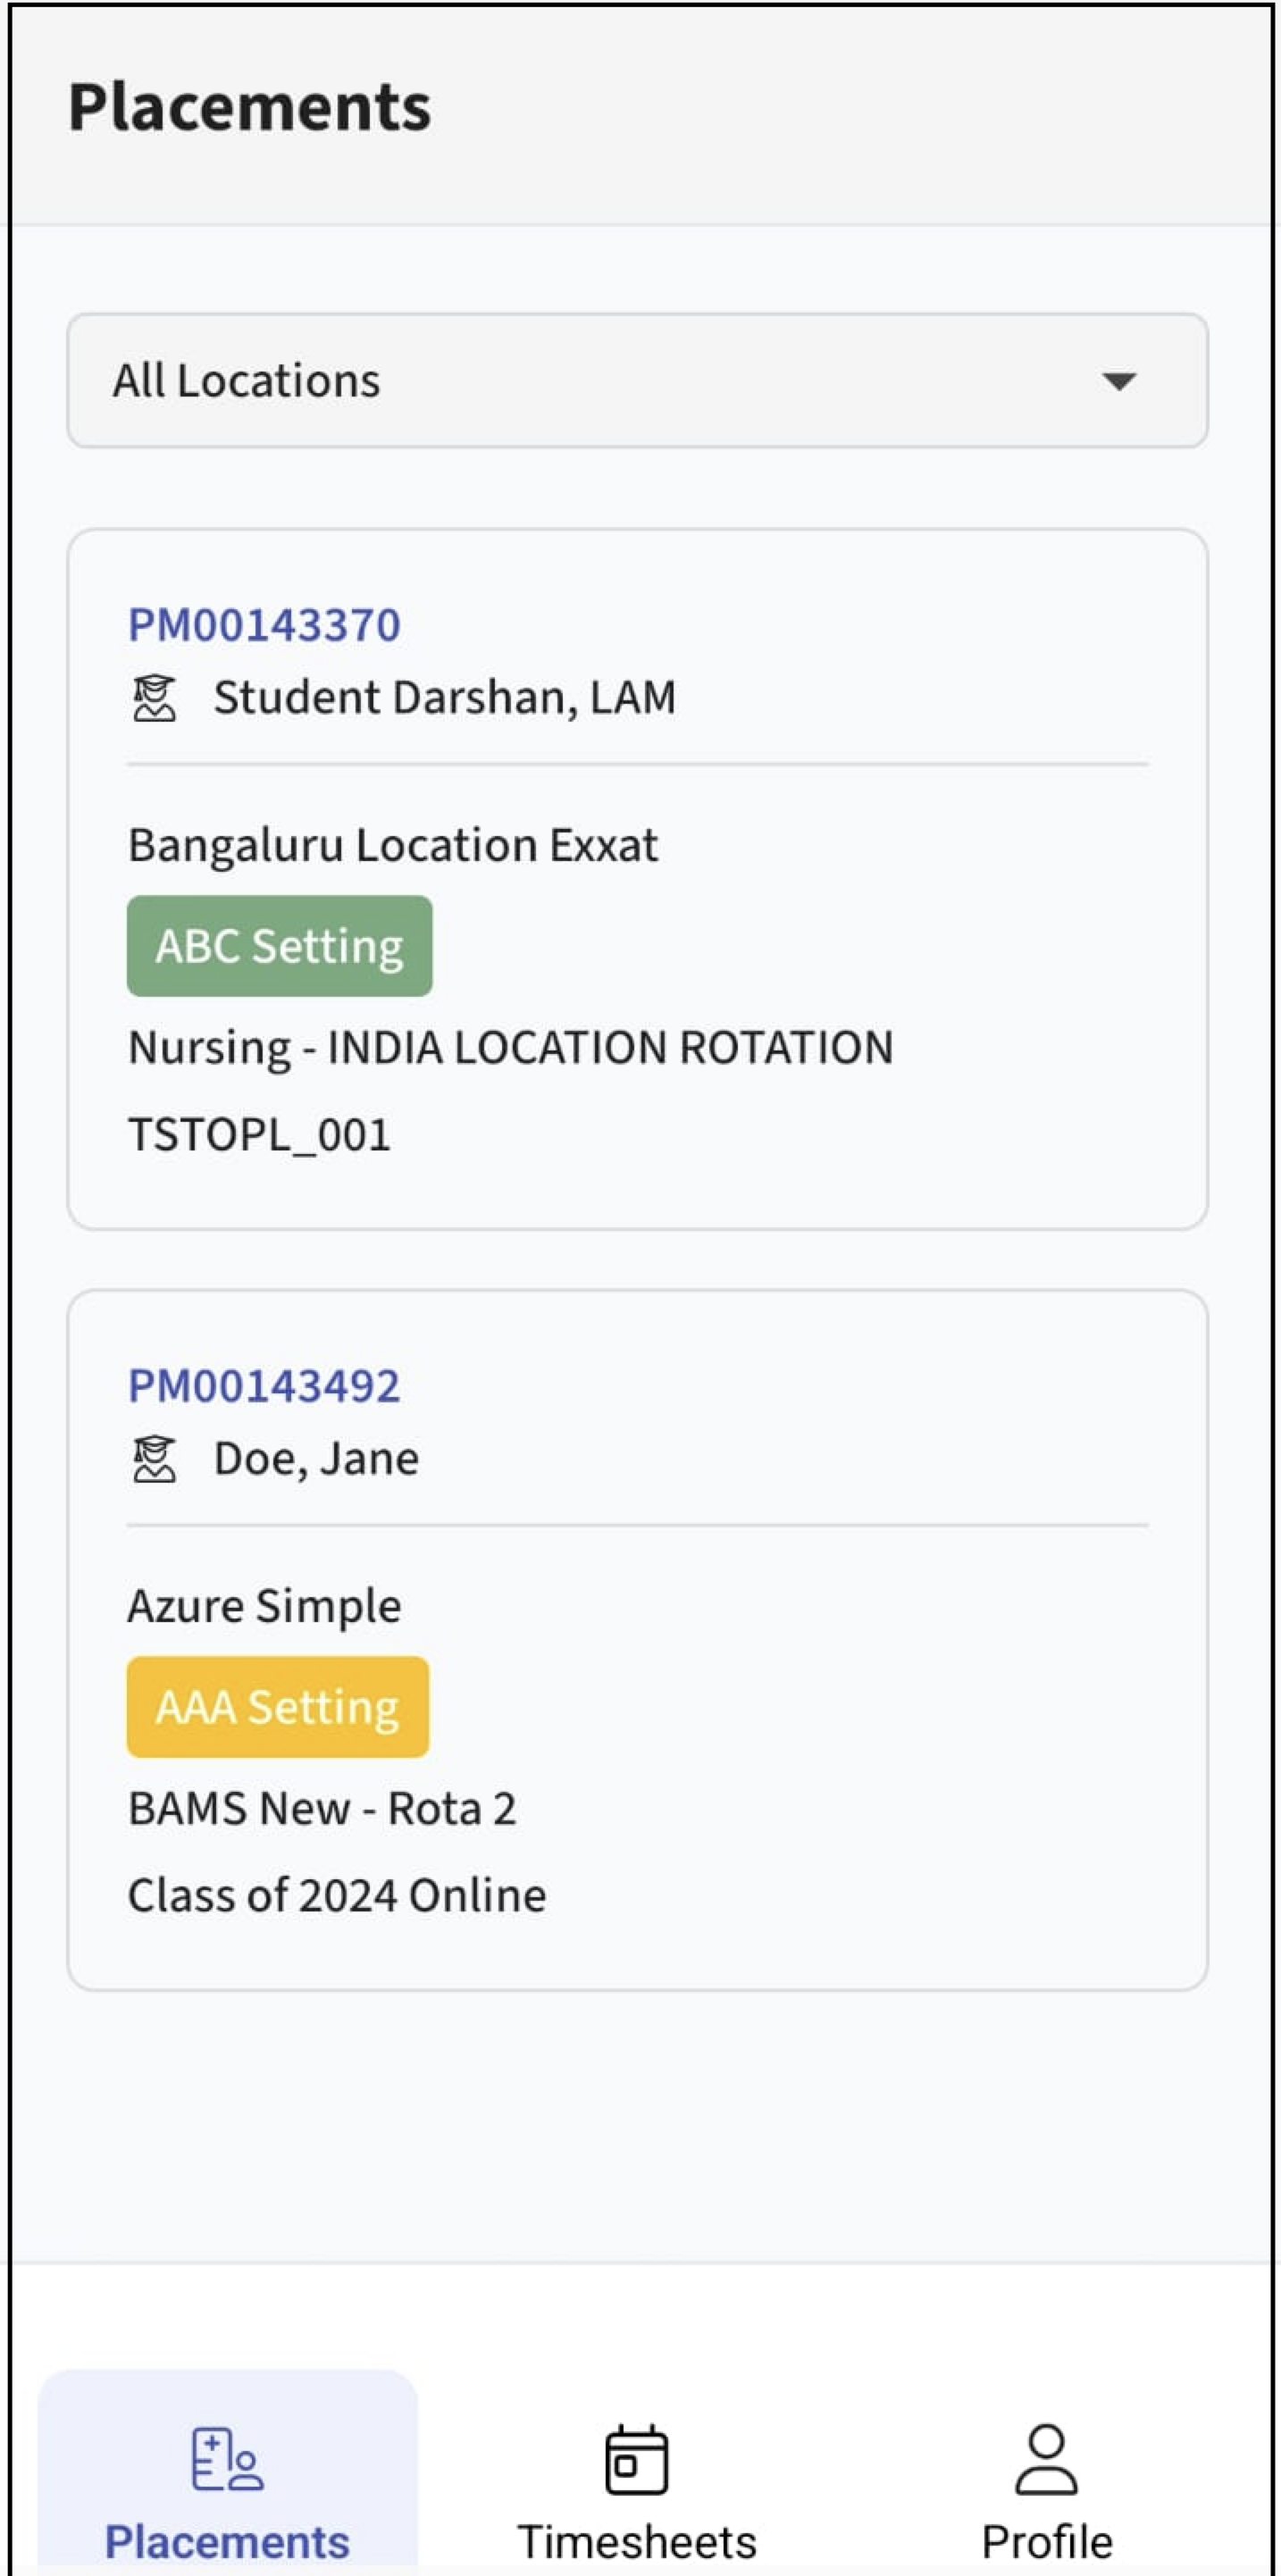Click student icon beside Doe, Jane
The image size is (1281, 2576).
point(154,1459)
